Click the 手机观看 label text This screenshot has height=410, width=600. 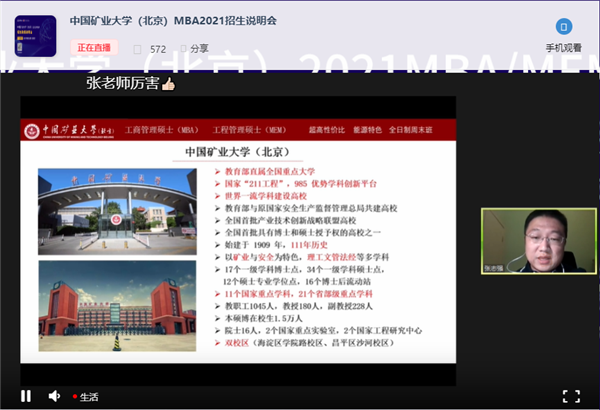click(564, 48)
